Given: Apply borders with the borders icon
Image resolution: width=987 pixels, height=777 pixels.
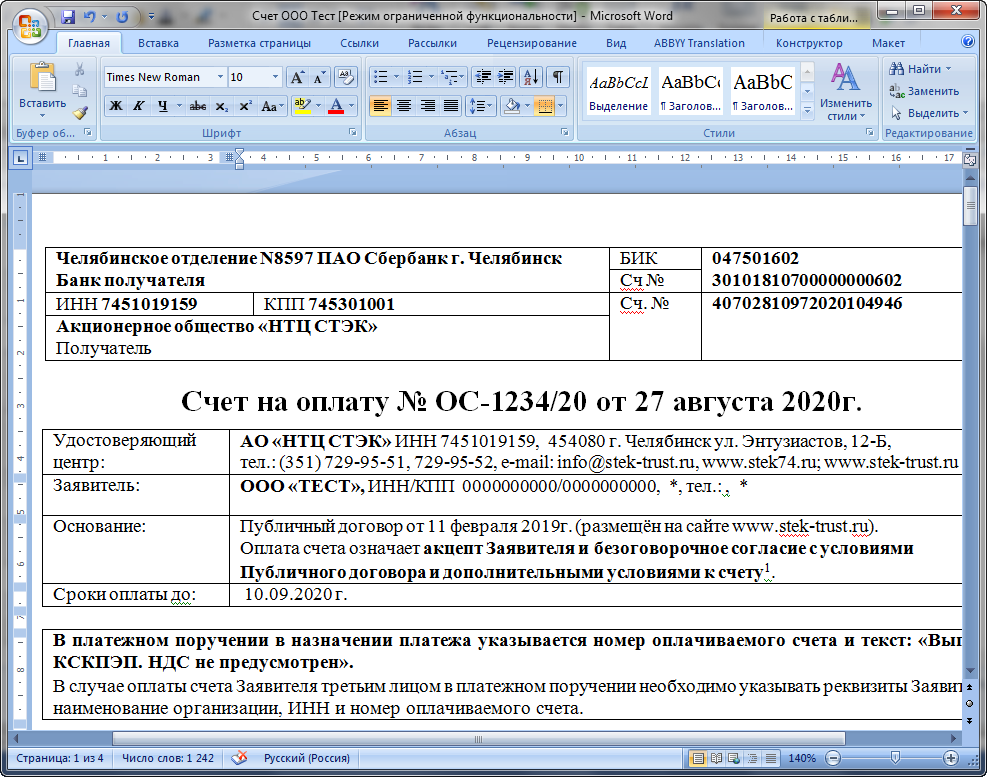Looking at the screenshot, I should pyautogui.click(x=545, y=106).
